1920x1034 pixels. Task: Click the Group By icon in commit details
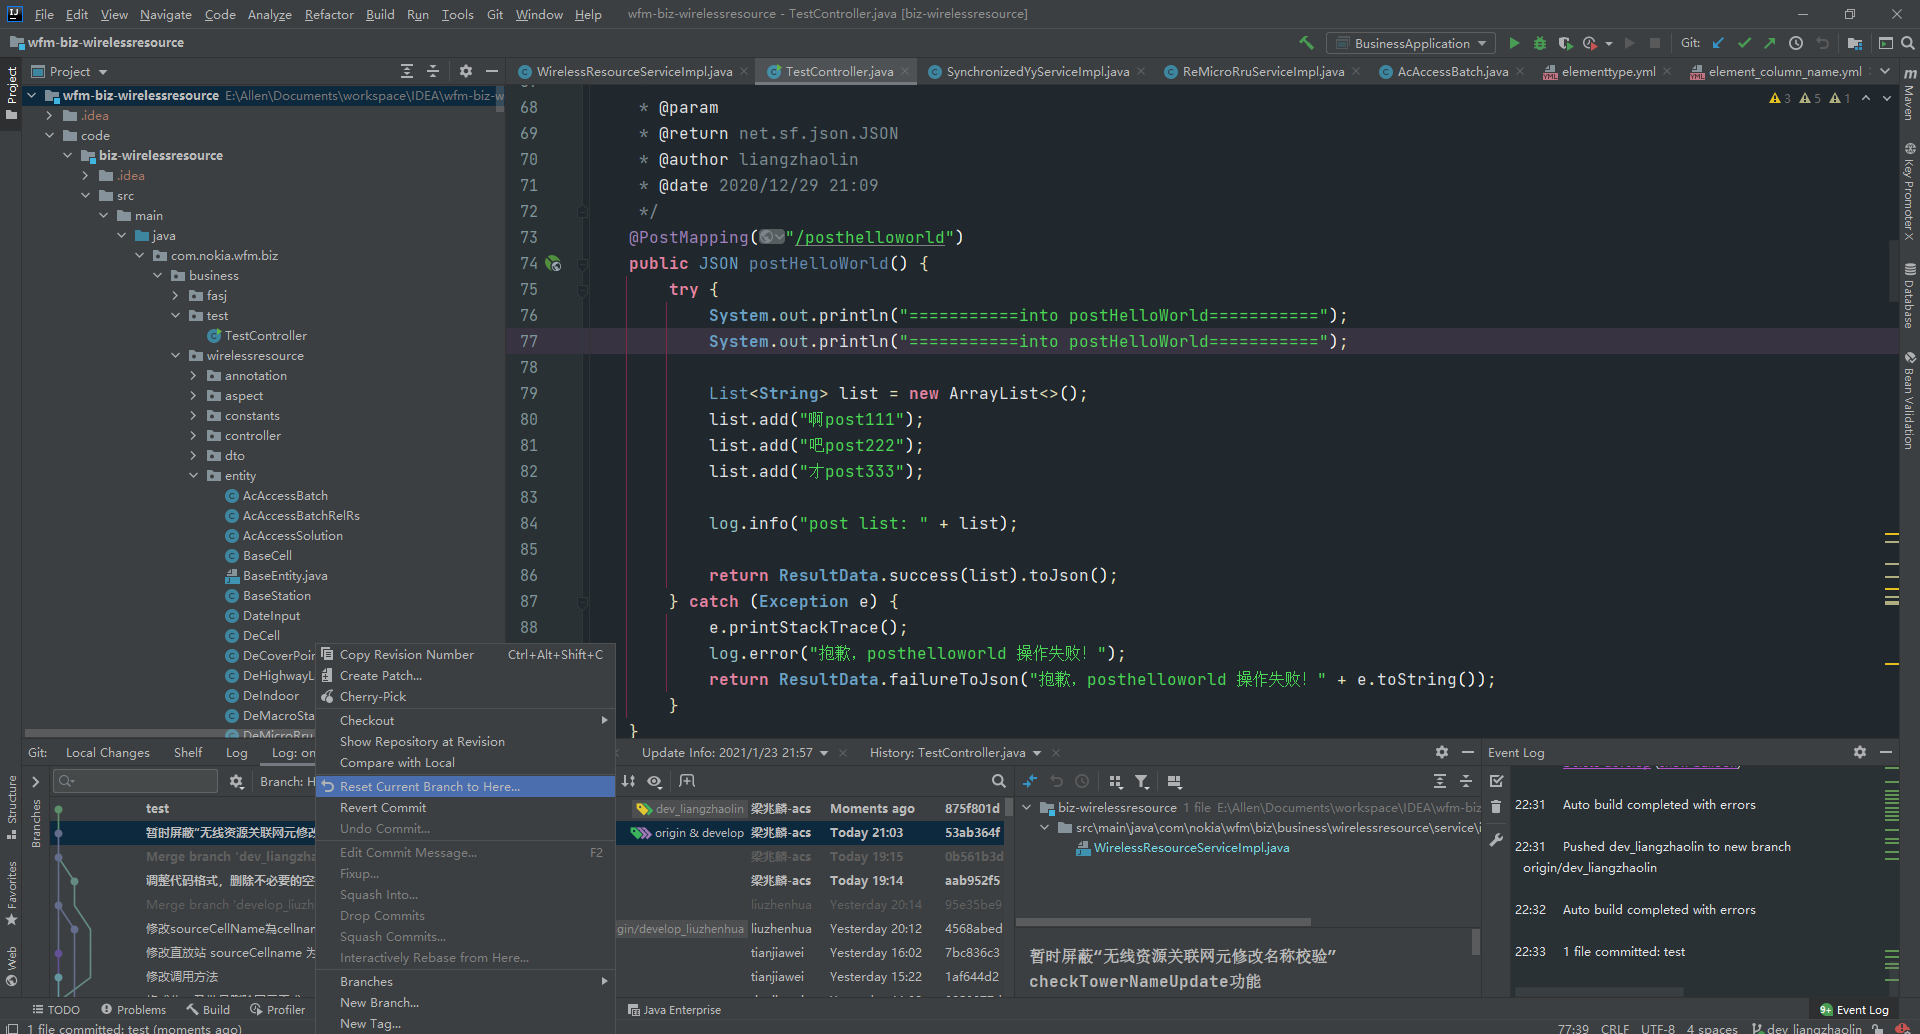coord(1116,781)
